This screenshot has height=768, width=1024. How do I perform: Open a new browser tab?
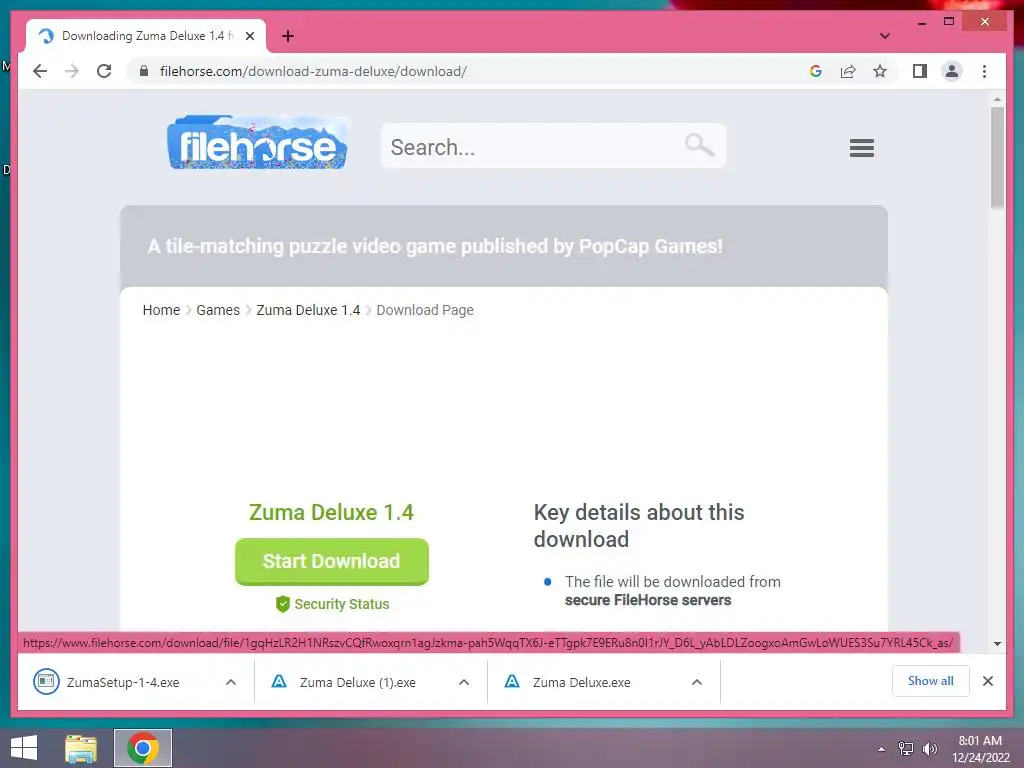[x=287, y=36]
